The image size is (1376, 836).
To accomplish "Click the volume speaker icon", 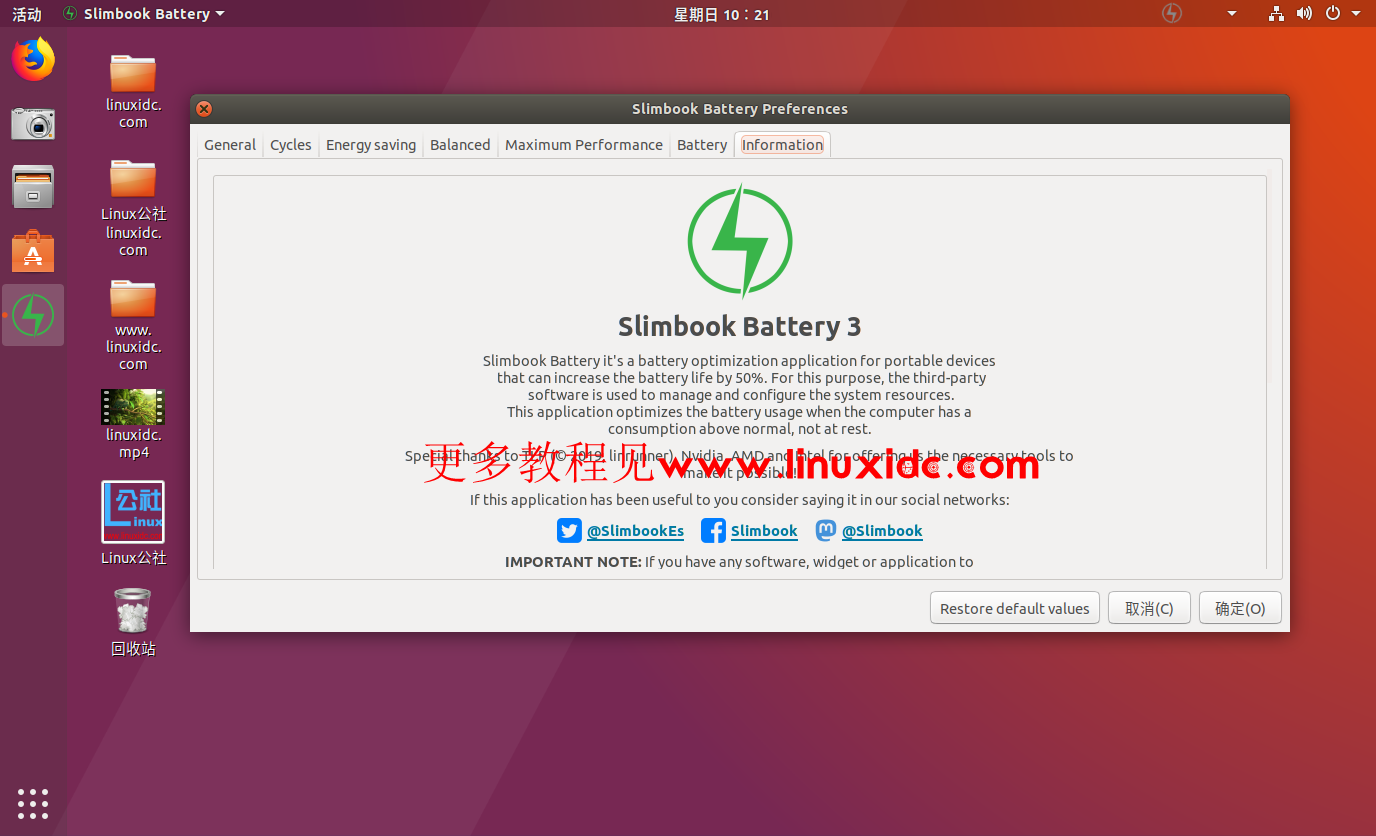I will [1304, 13].
